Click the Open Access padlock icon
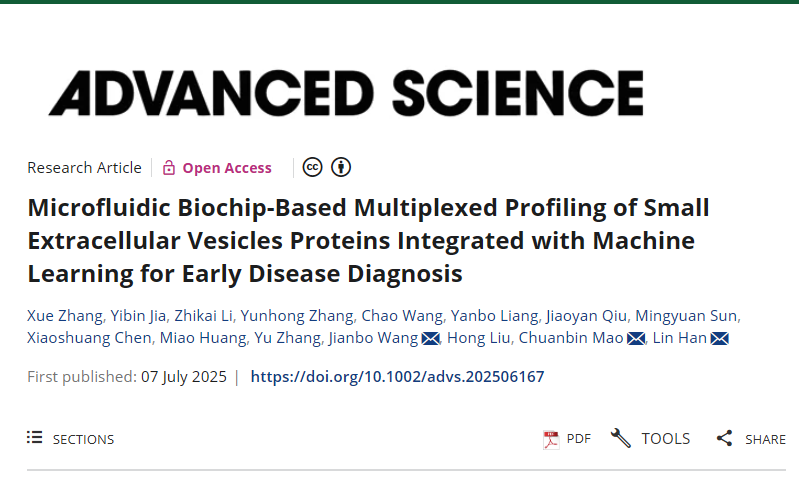This screenshot has width=799, height=479. pyautogui.click(x=169, y=168)
